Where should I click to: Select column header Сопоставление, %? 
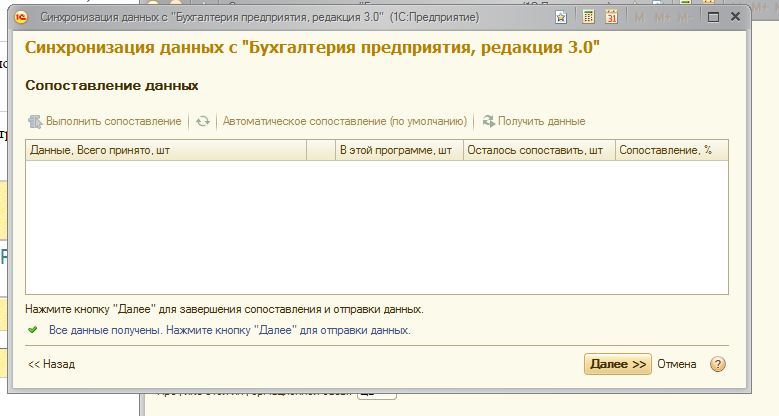[x=672, y=150]
